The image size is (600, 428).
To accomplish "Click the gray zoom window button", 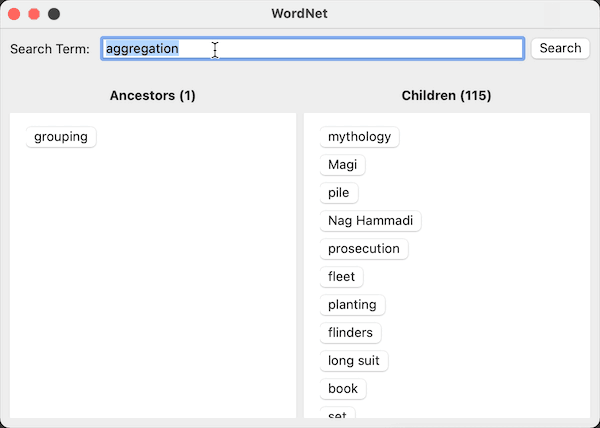I will pyautogui.click(x=54, y=14).
